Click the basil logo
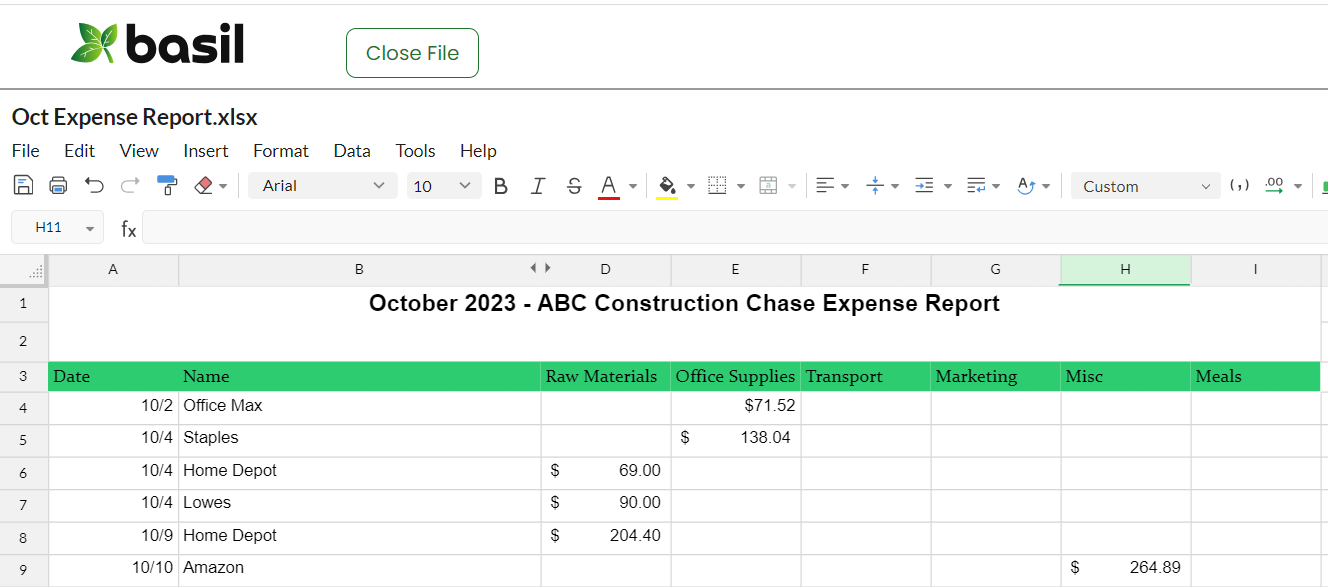Viewport: 1328px width, 587px height. click(x=158, y=45)
